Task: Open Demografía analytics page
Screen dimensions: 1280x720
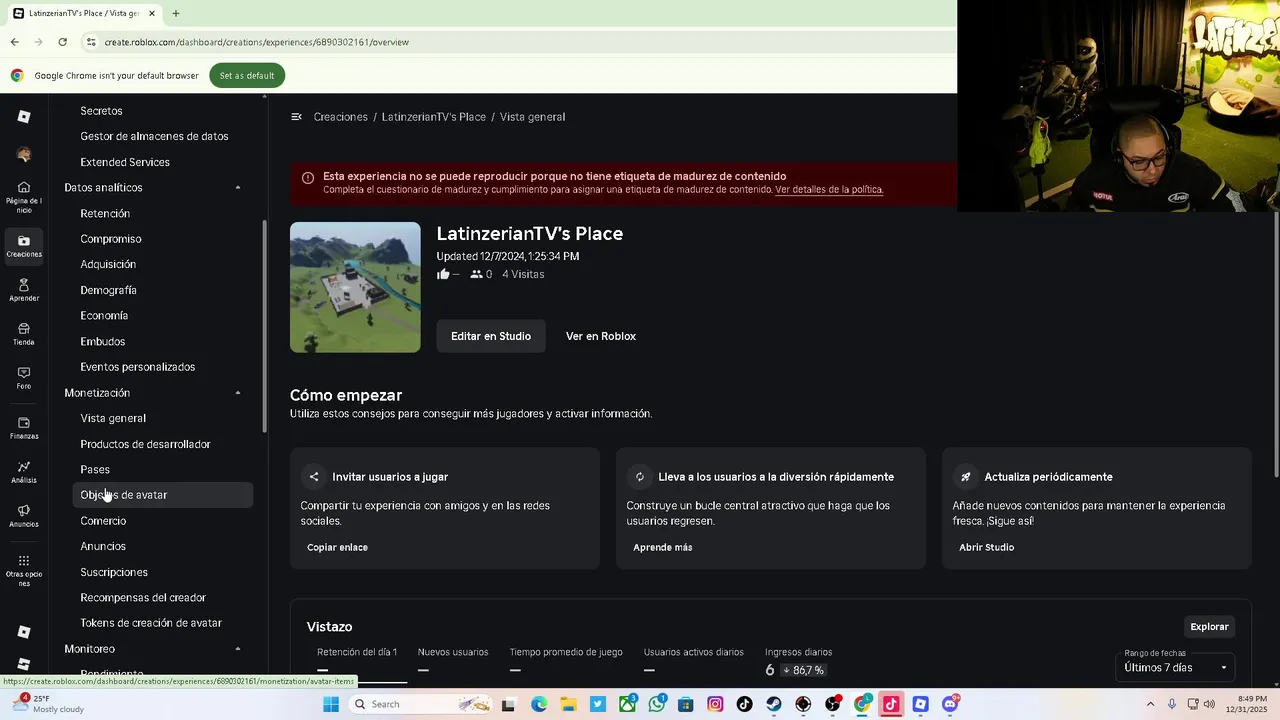Action: pos(108,290)
